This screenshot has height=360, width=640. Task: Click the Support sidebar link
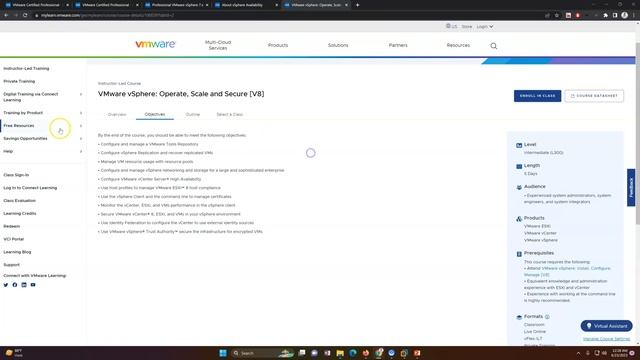[x=11, y=265]
